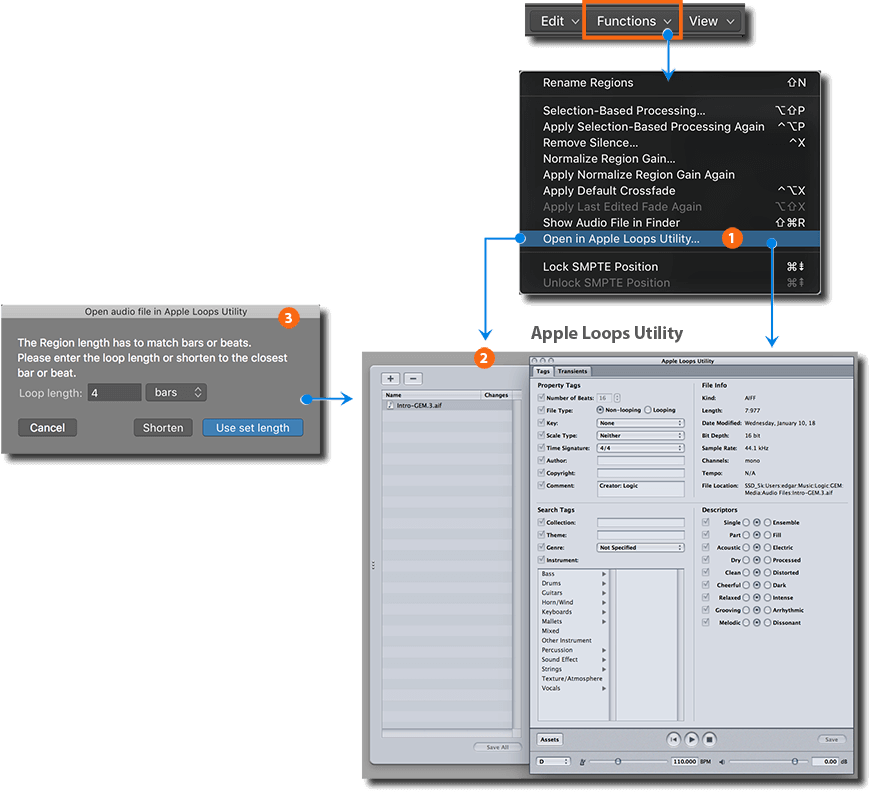
Task: Open the Edit menu
Action: 559,22
